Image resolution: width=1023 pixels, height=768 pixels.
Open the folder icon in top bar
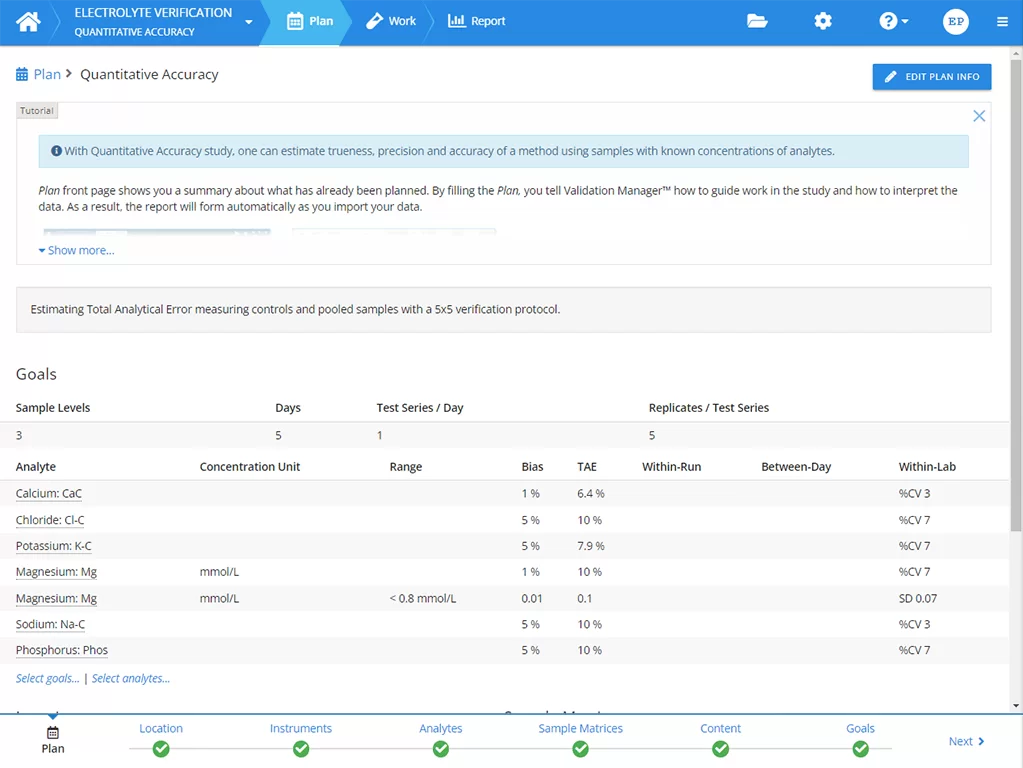coord(757,21)
